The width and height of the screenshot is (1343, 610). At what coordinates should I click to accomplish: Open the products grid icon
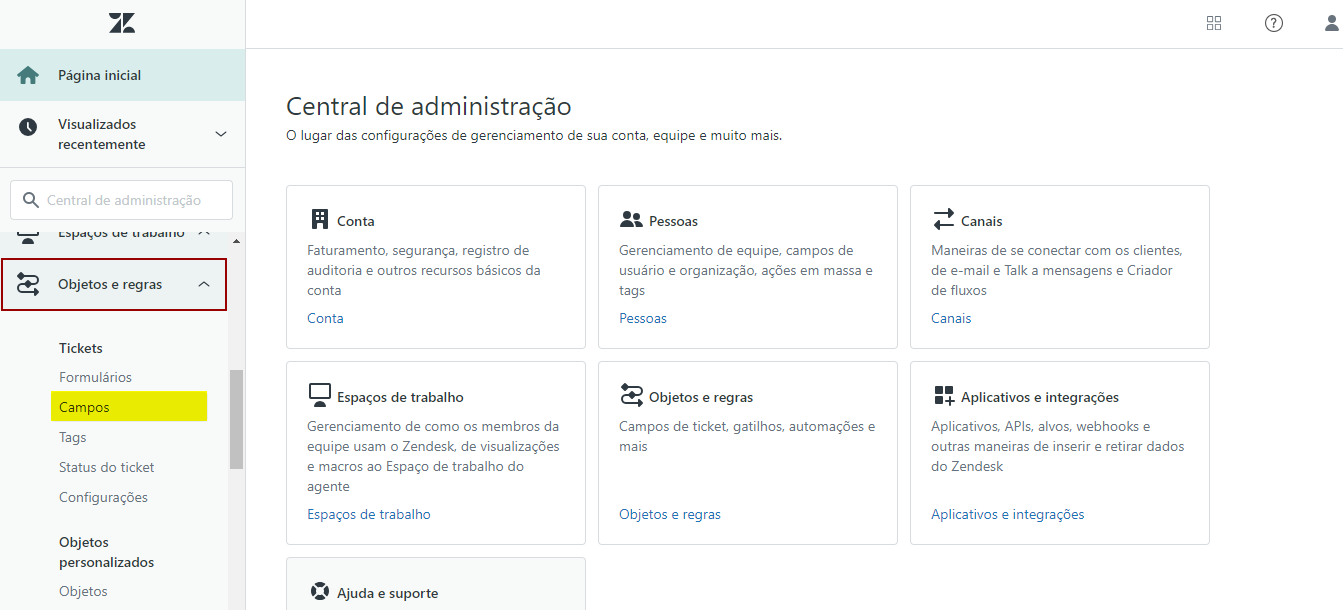(x=1214, y=24)
